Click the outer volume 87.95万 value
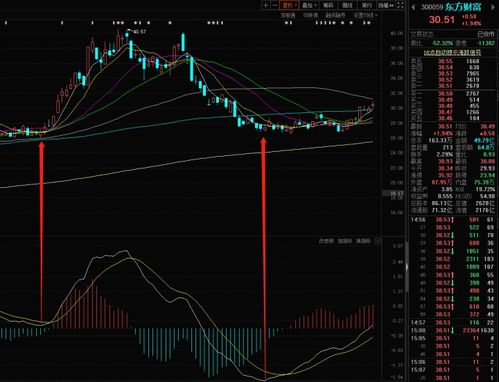This screenshot has height=382, width=499. pos(442,182)
